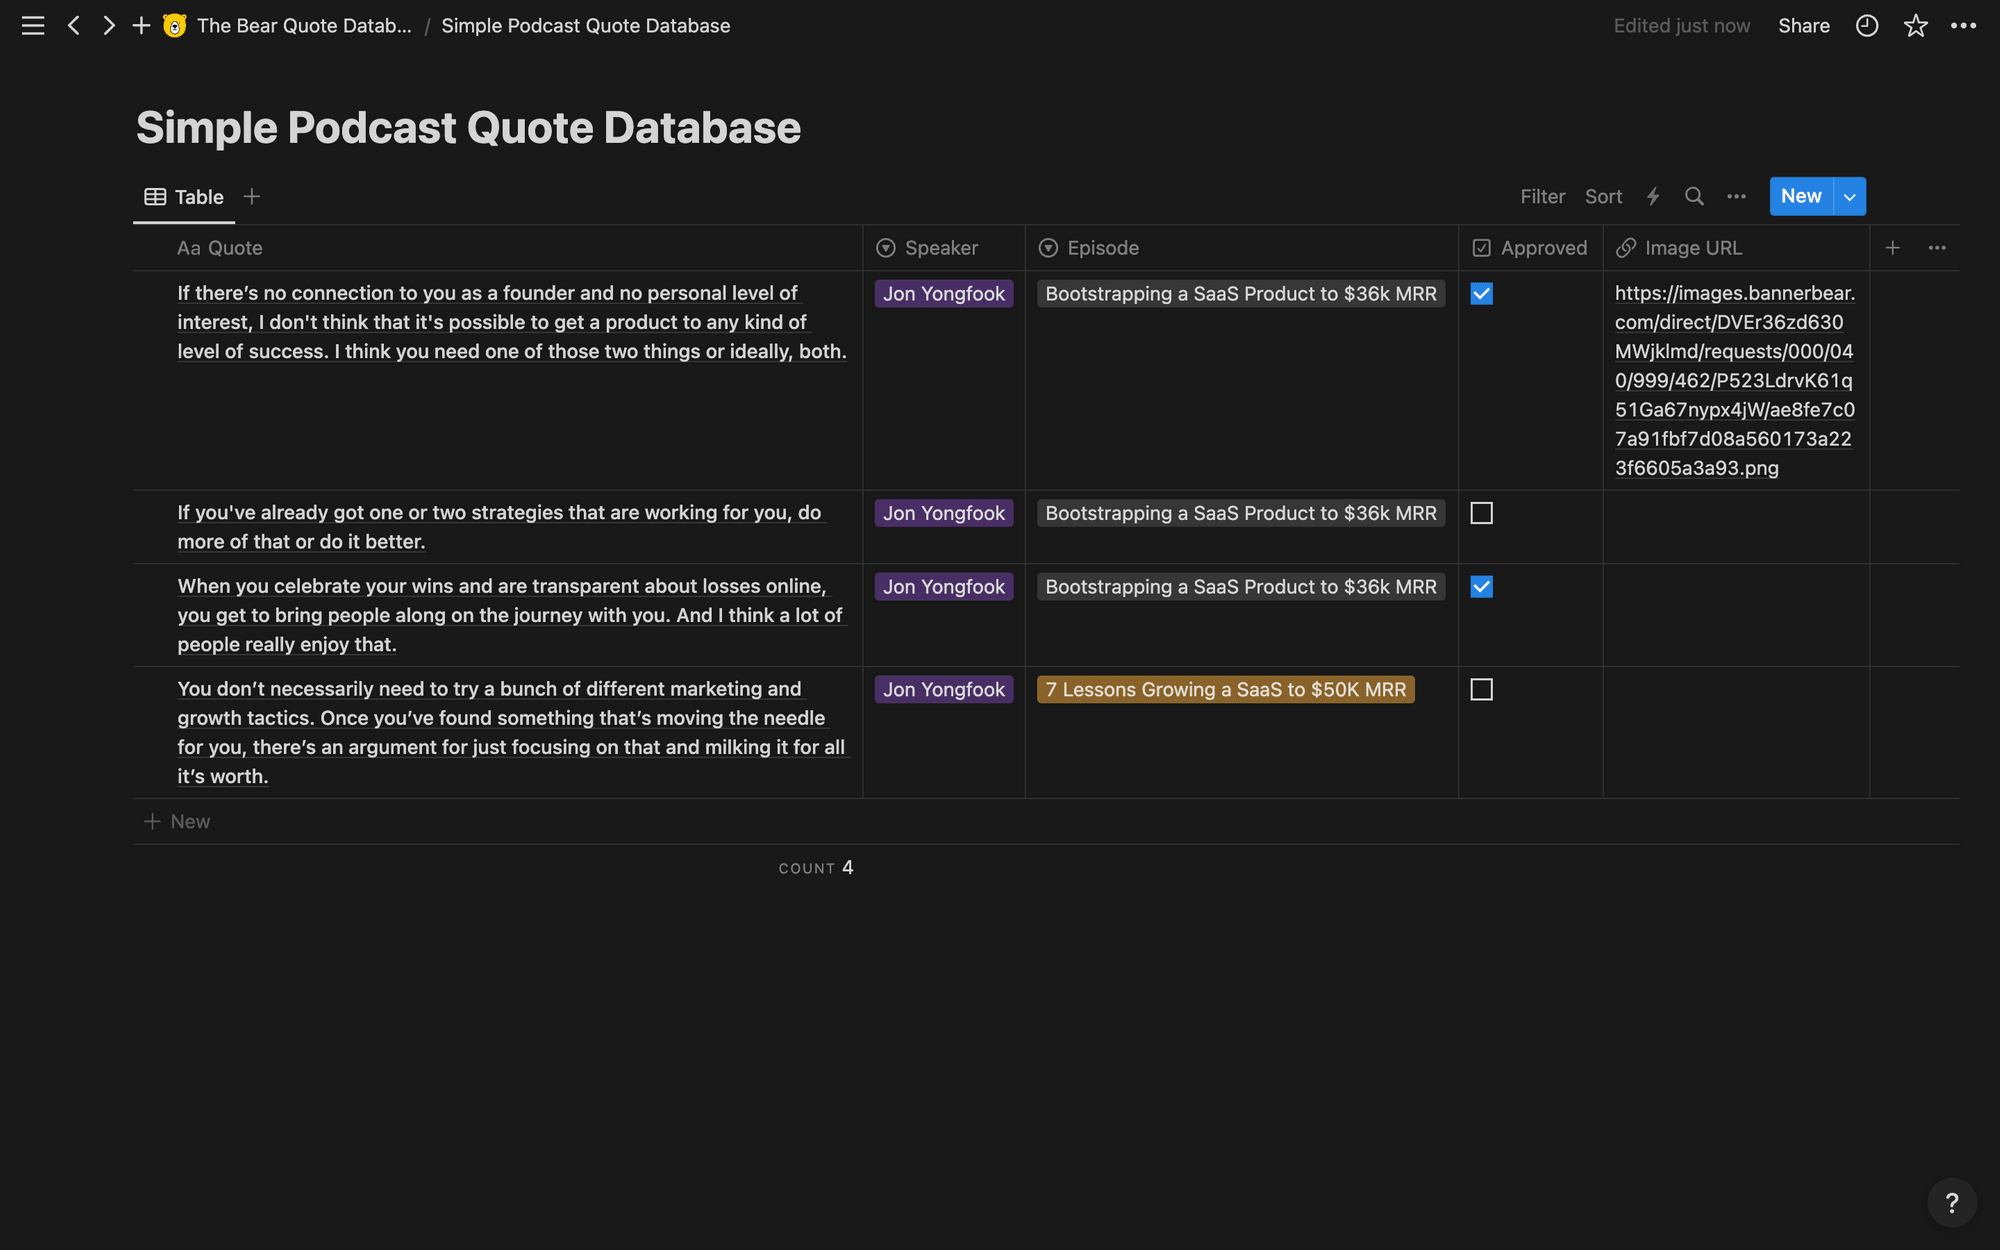Switch to the Table view tab
The height and width of the screenshot is (1250, 2000).
click(184, 196)
